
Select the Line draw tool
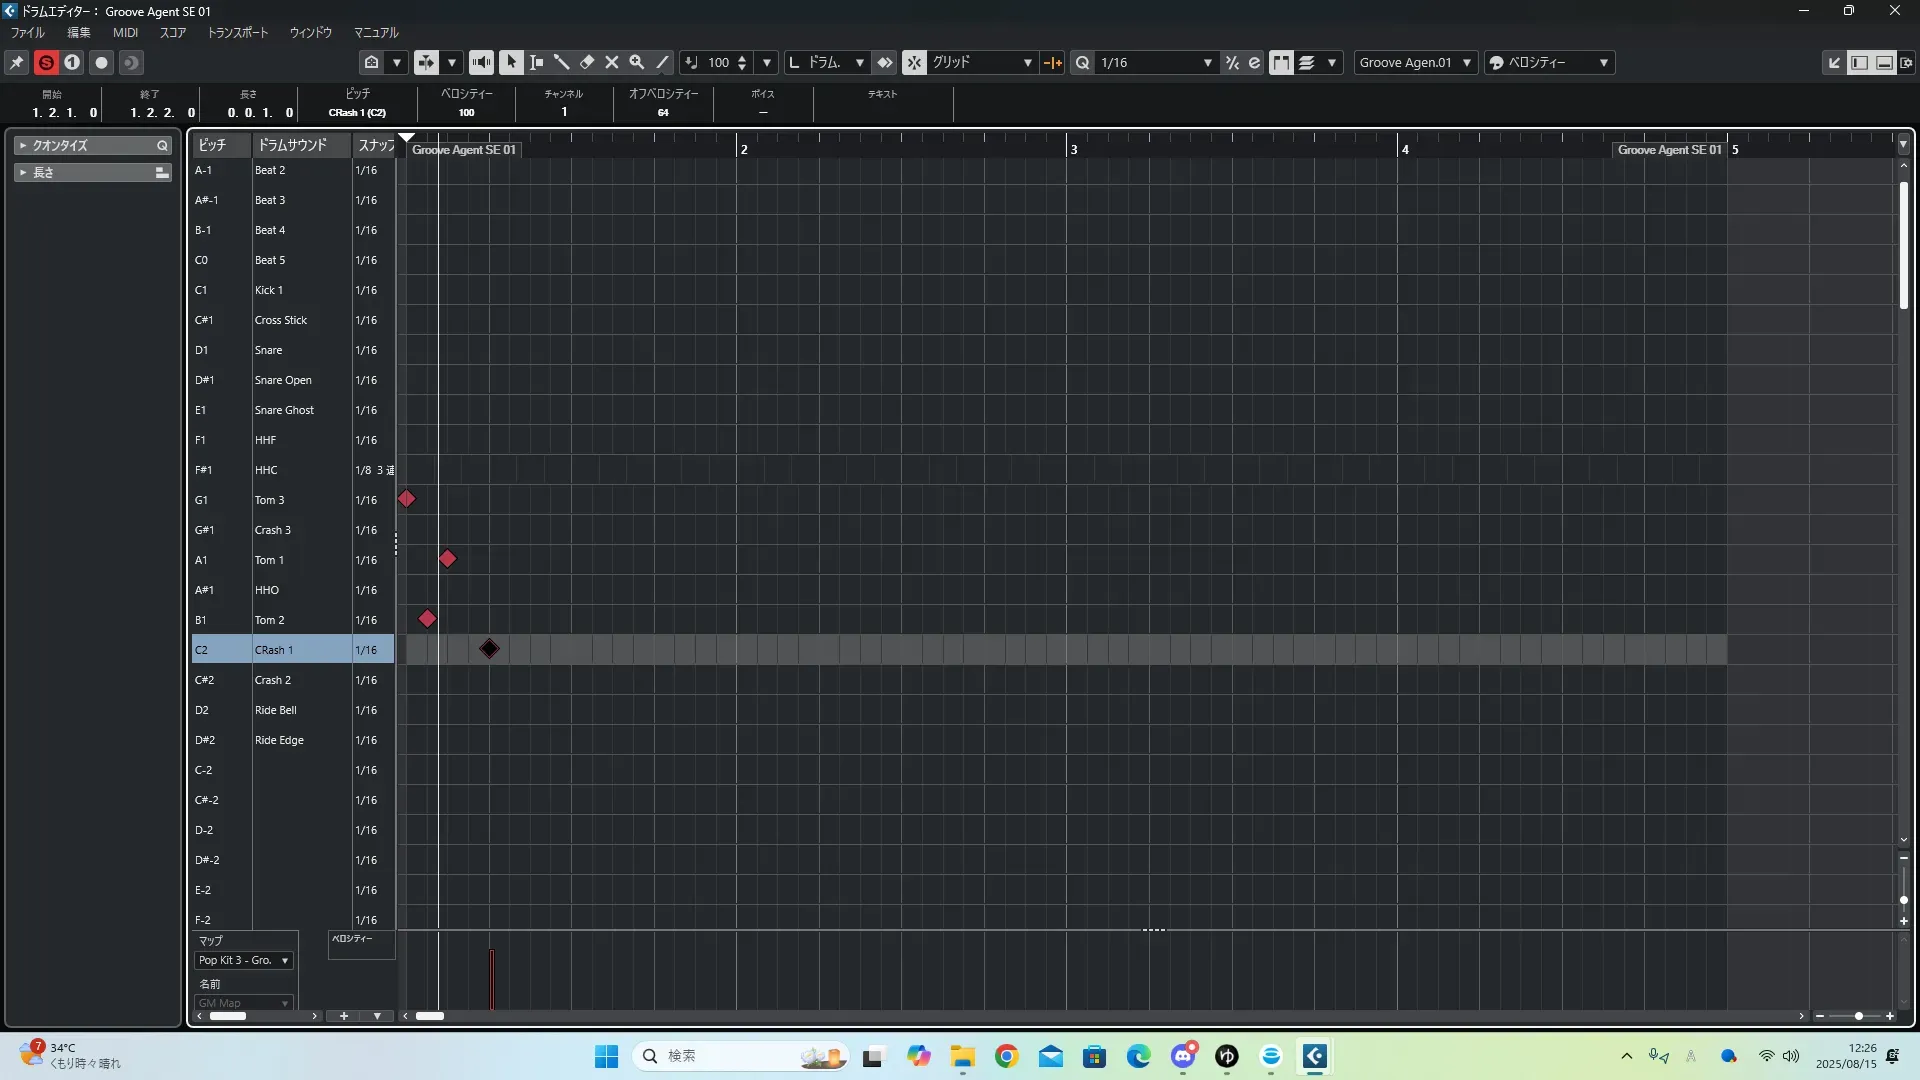click(x=662, y=62)
